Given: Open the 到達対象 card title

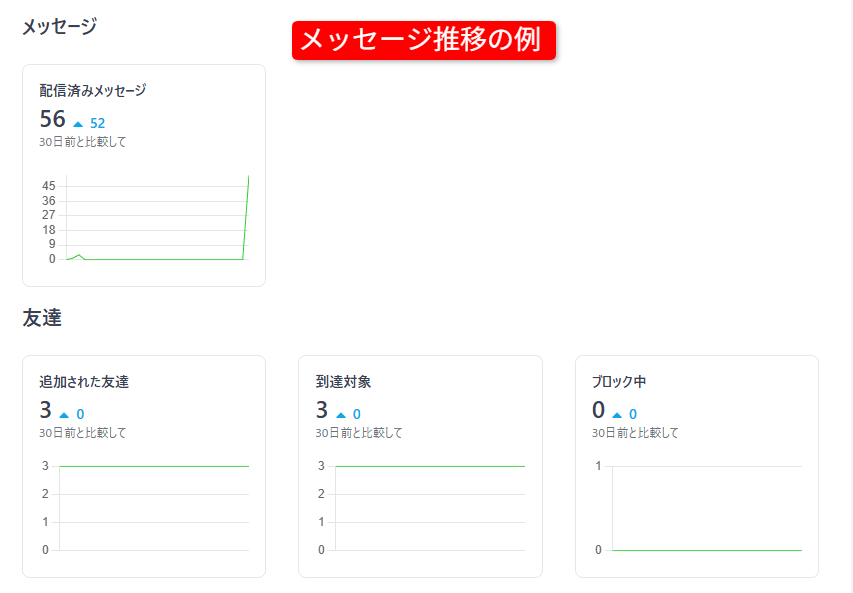Looking at the screenshot, I should click(x=343, y=382).
